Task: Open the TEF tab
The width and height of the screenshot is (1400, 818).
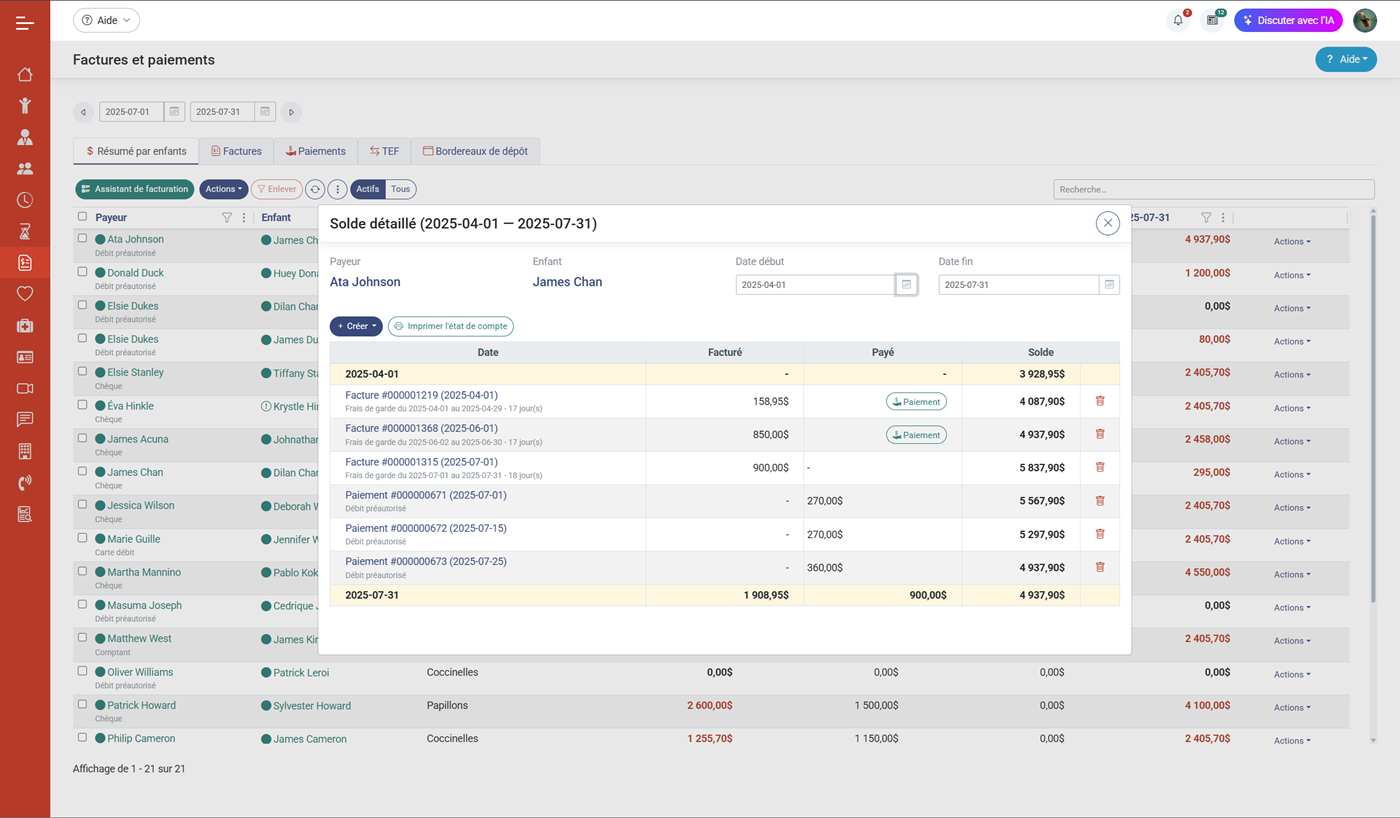Action: [x=384, y=151]
